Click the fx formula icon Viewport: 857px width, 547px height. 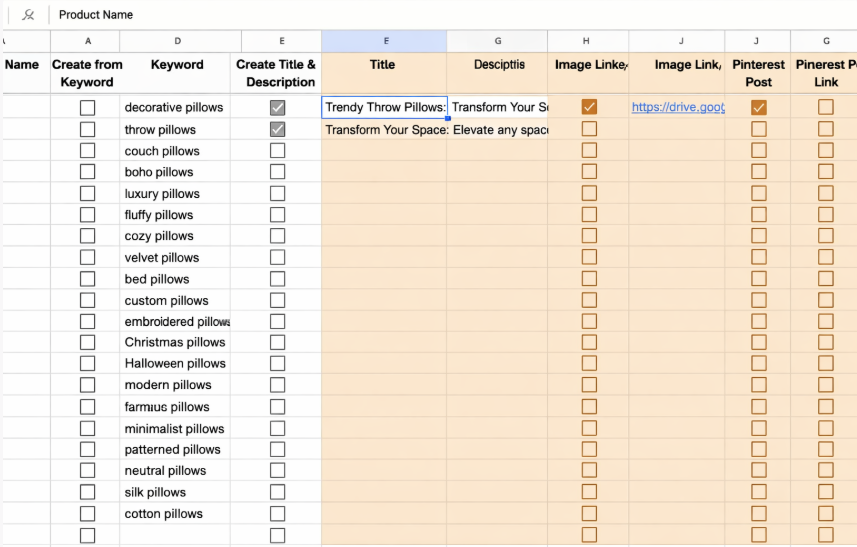click(28, 15)
